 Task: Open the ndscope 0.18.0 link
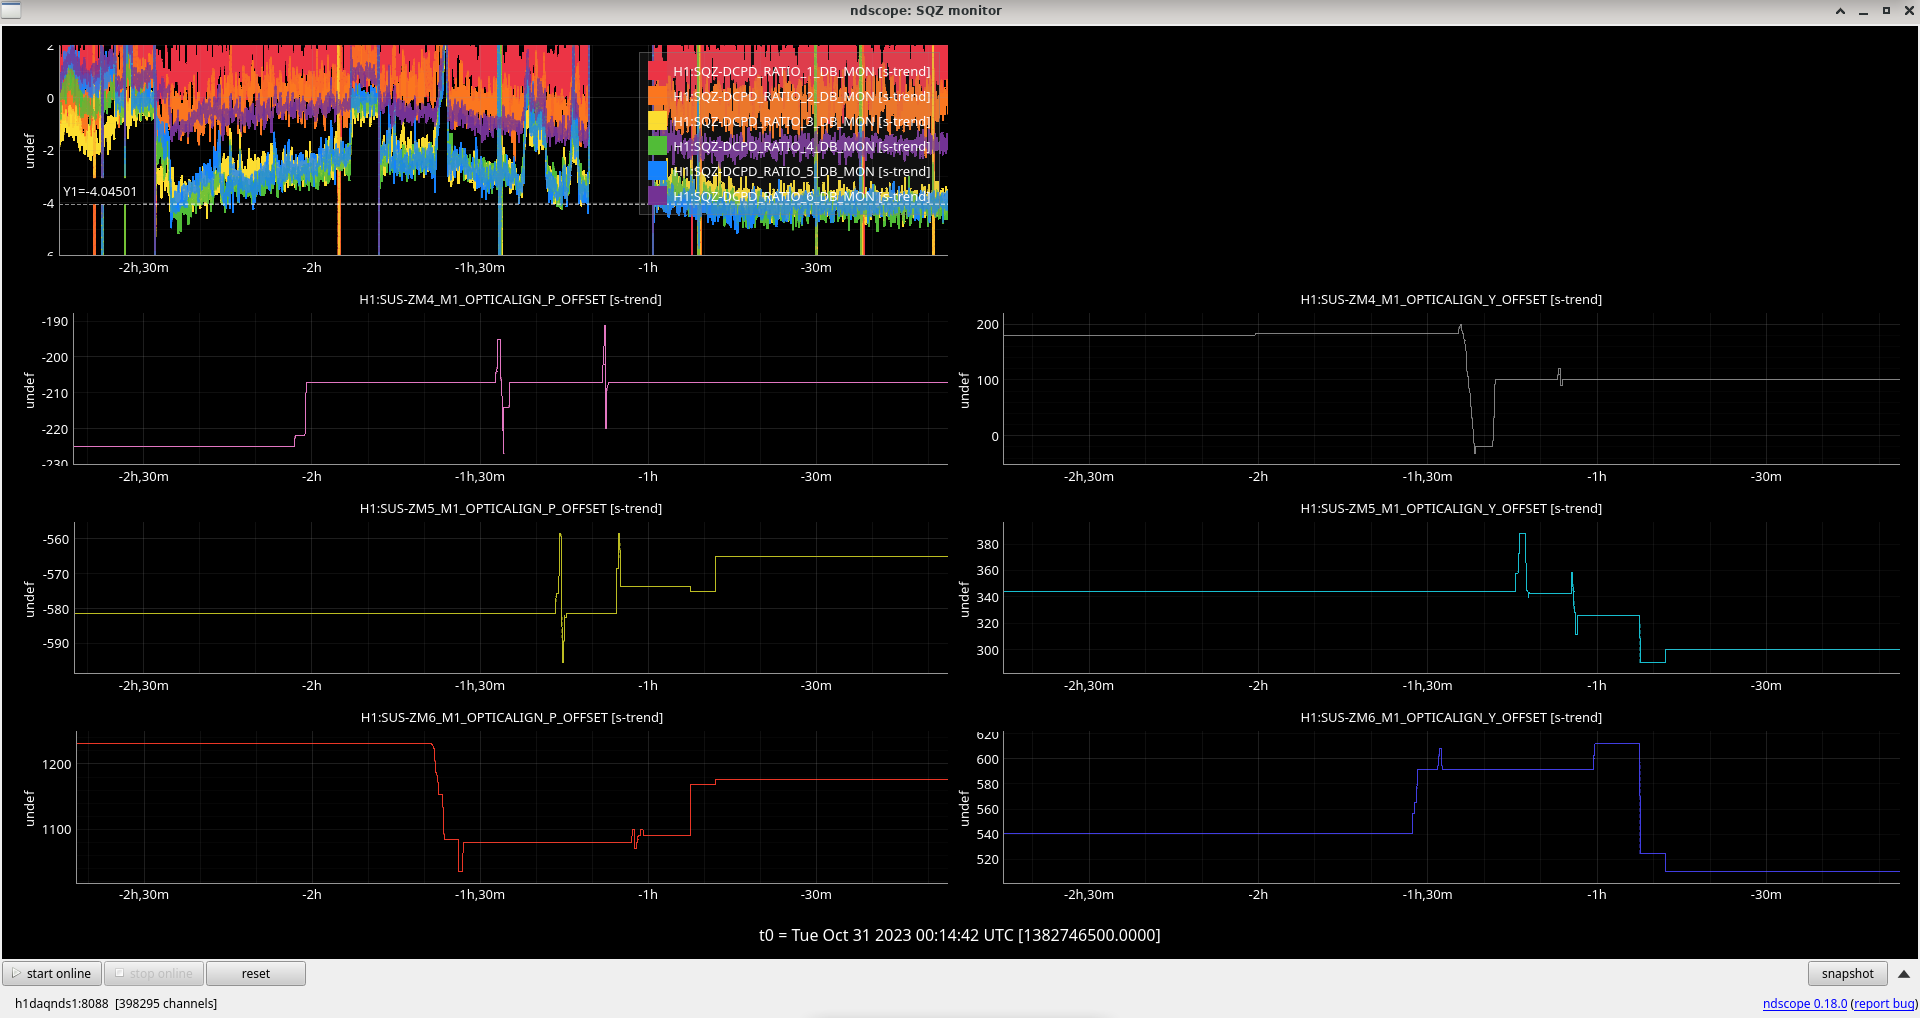click(x=1804, y=1003)
